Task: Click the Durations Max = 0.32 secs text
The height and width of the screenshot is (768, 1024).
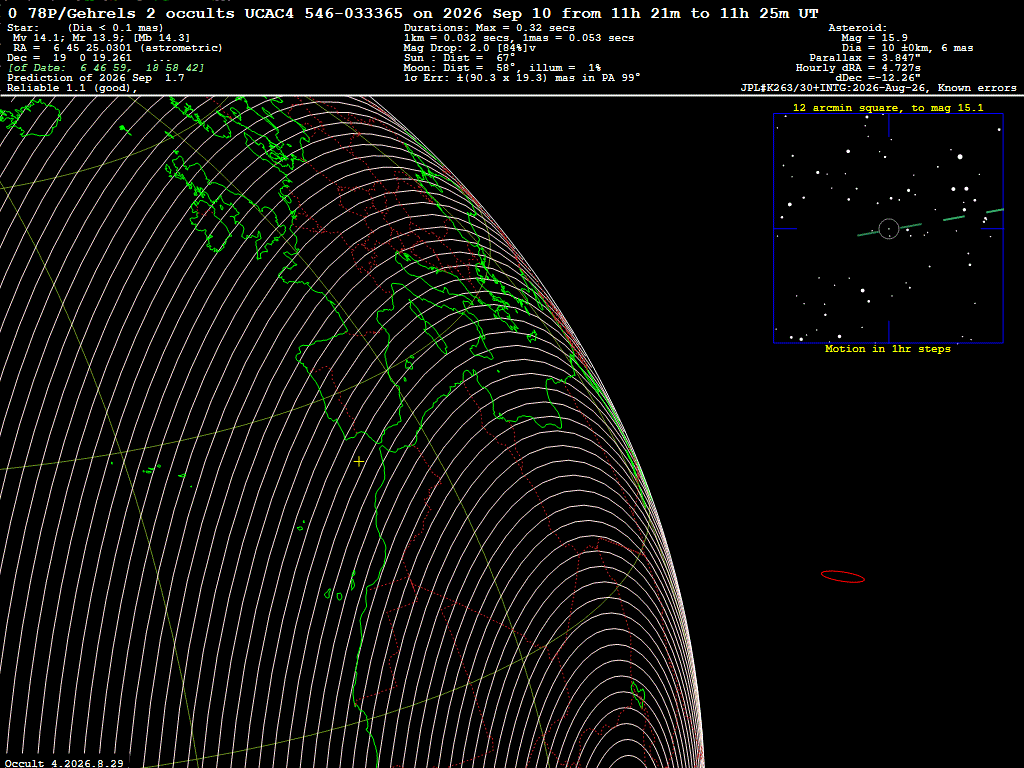Action: (489, 28)
